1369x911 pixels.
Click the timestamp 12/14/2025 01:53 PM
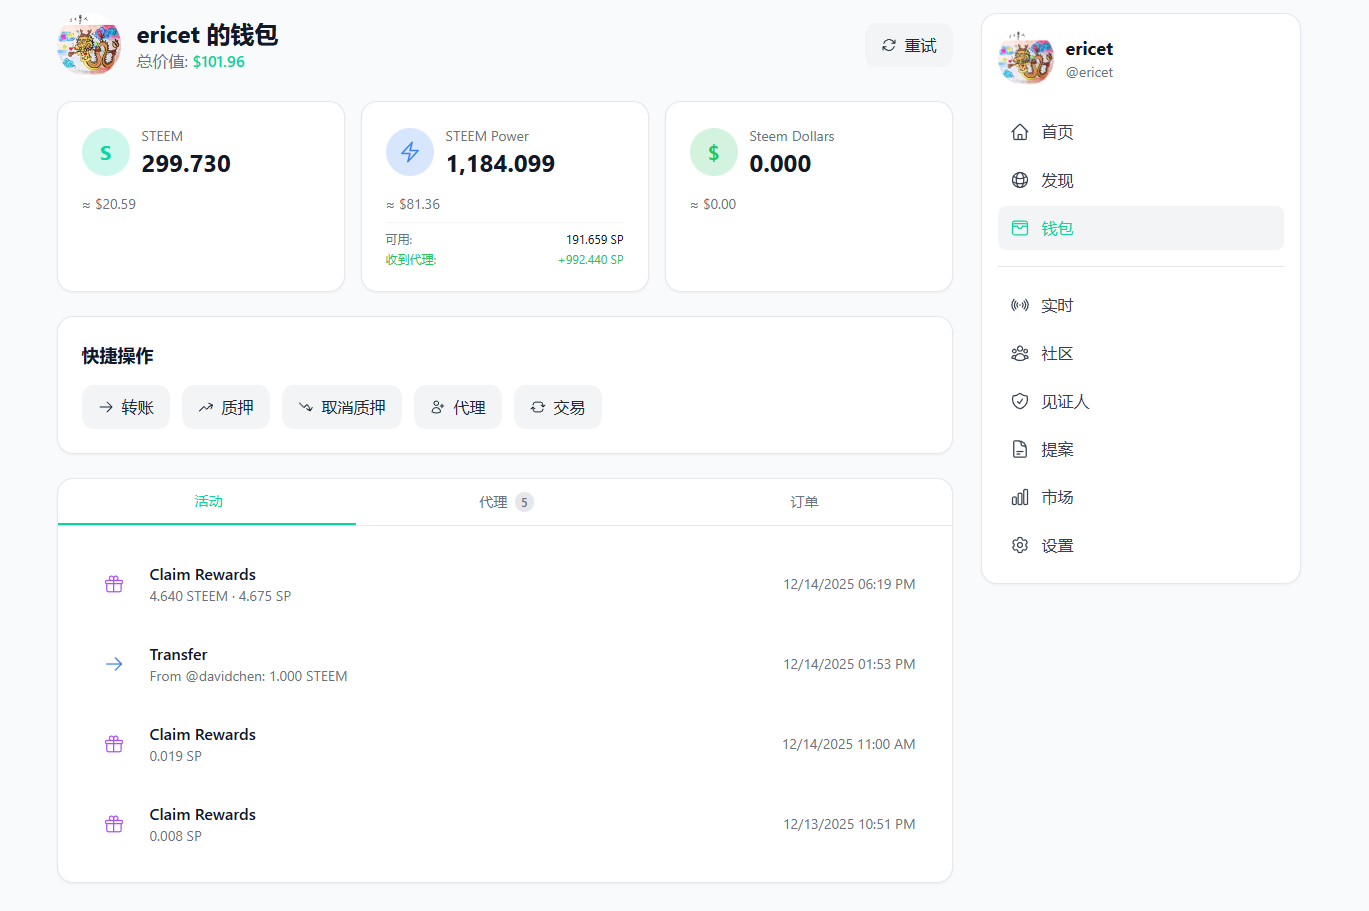tap(849, 664)
